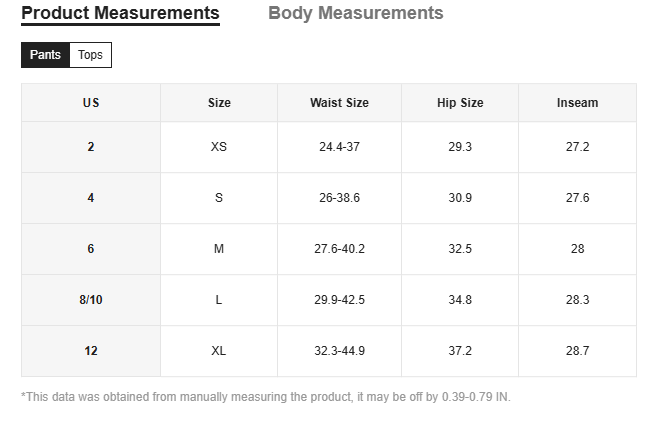Switch to Body Measurements tab
Image resolution: width=663 pixels, height=426 pixels.
click(355, 13)
